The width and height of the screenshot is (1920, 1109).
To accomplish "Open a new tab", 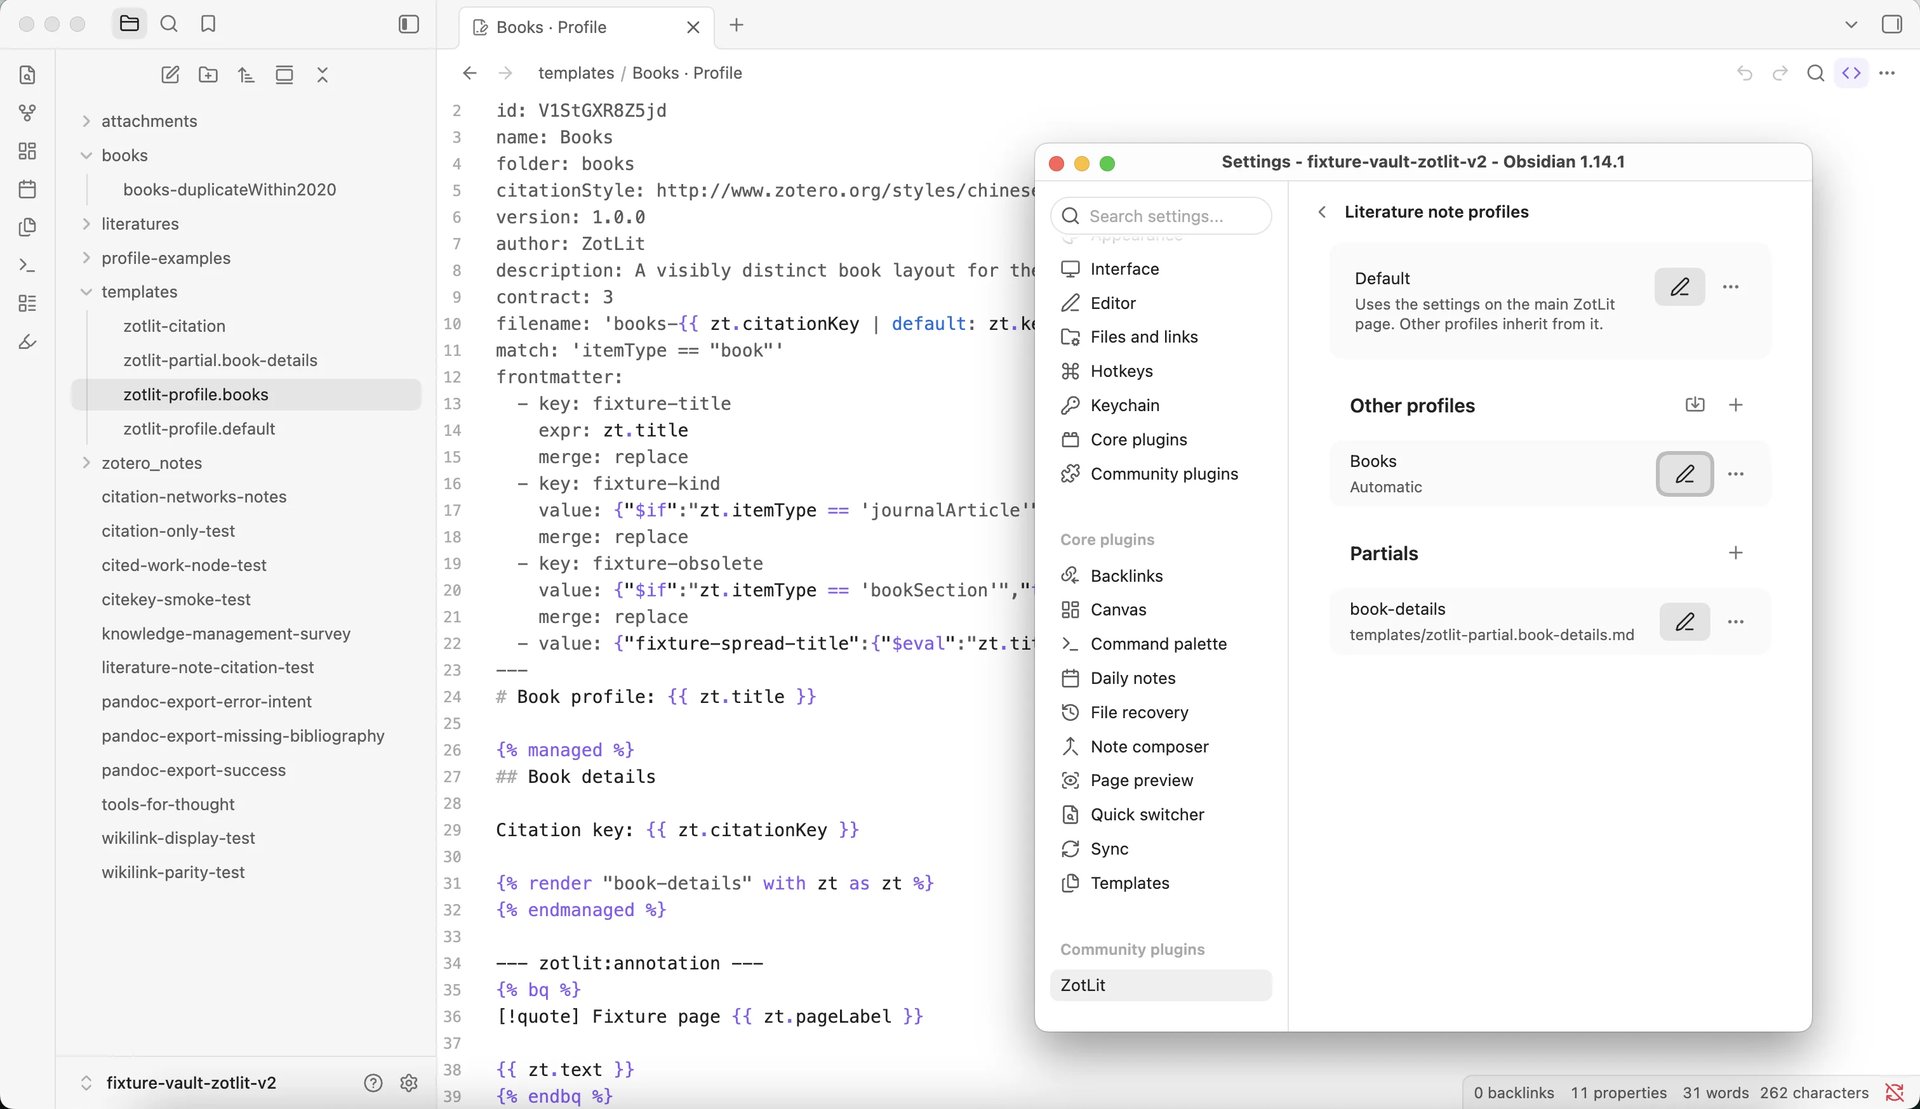I will pyautogui.click(x=737, y=25).
